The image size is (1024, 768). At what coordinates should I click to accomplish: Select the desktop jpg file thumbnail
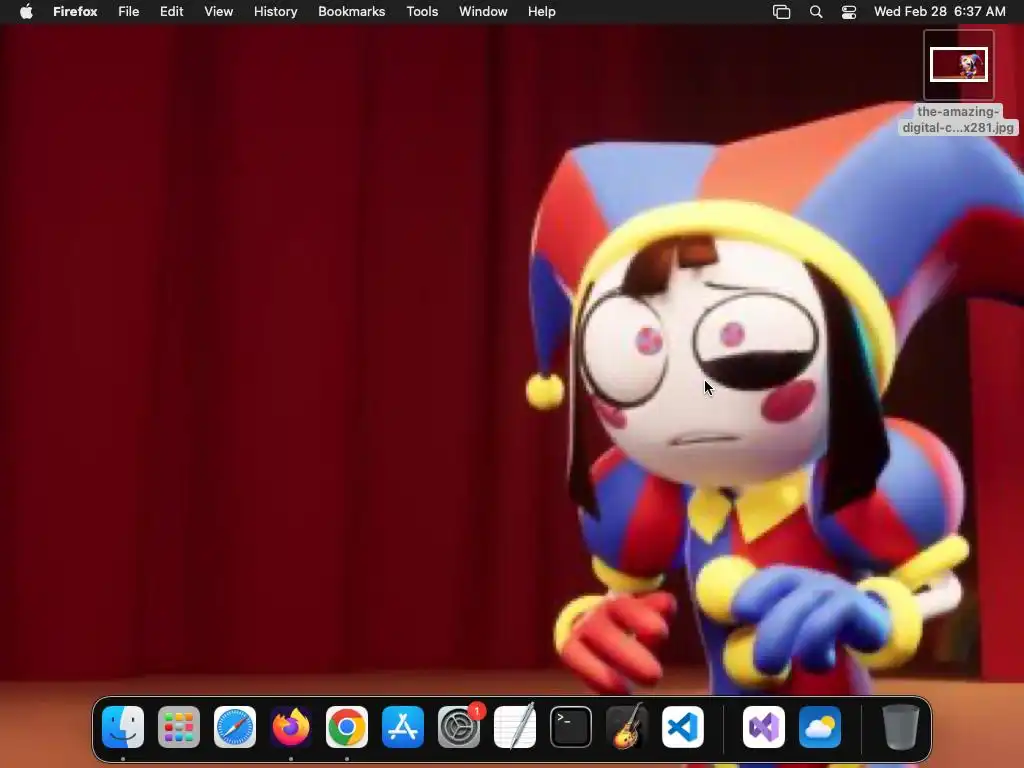(x=959, y=65)
